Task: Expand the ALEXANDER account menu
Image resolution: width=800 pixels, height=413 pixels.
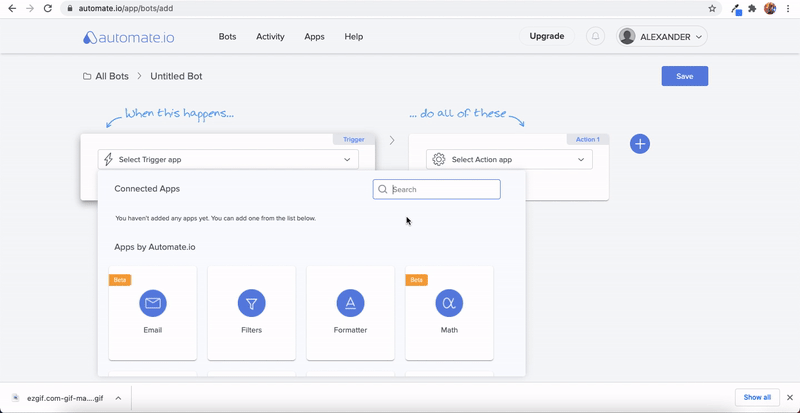Action: click(662, 37)
